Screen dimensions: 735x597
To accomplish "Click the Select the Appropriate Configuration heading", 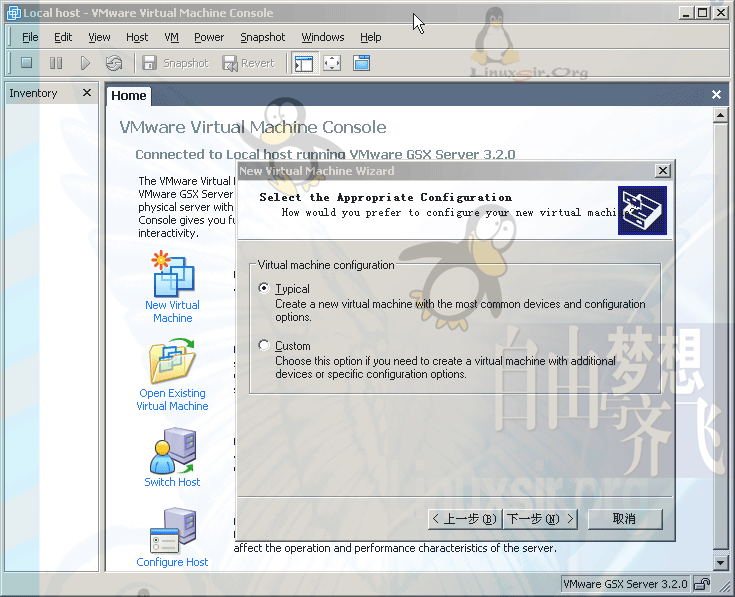I will tap(386, 197).
